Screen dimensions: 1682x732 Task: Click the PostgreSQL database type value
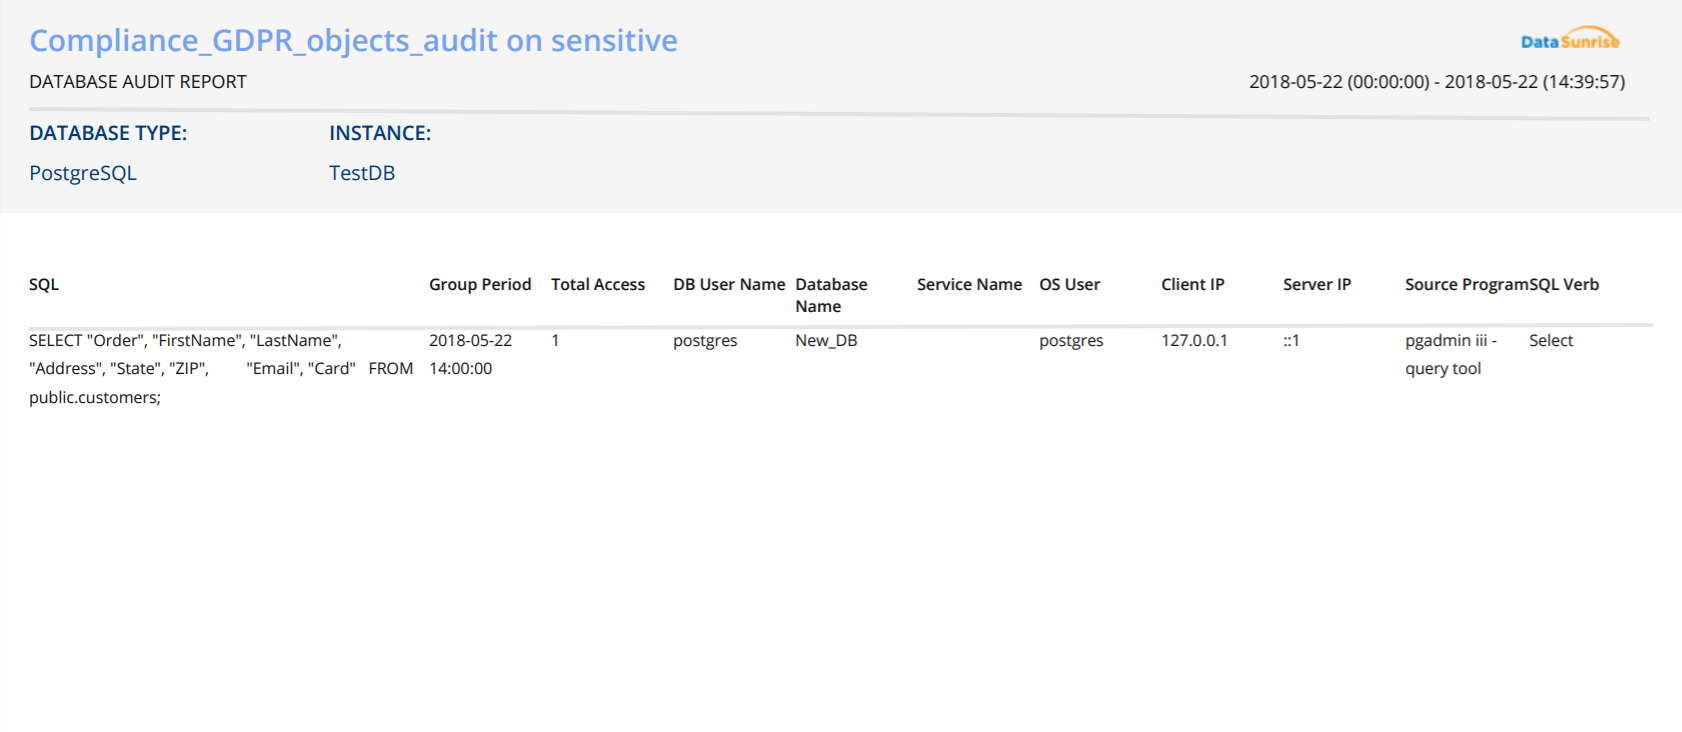pos(83,173)
